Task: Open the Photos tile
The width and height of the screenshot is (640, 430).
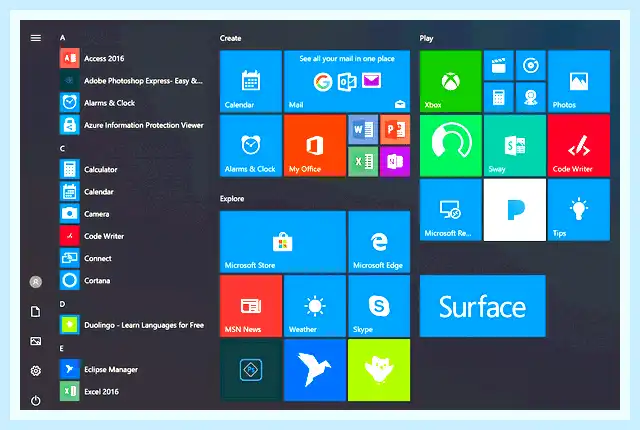Action: tap(579, 81)
